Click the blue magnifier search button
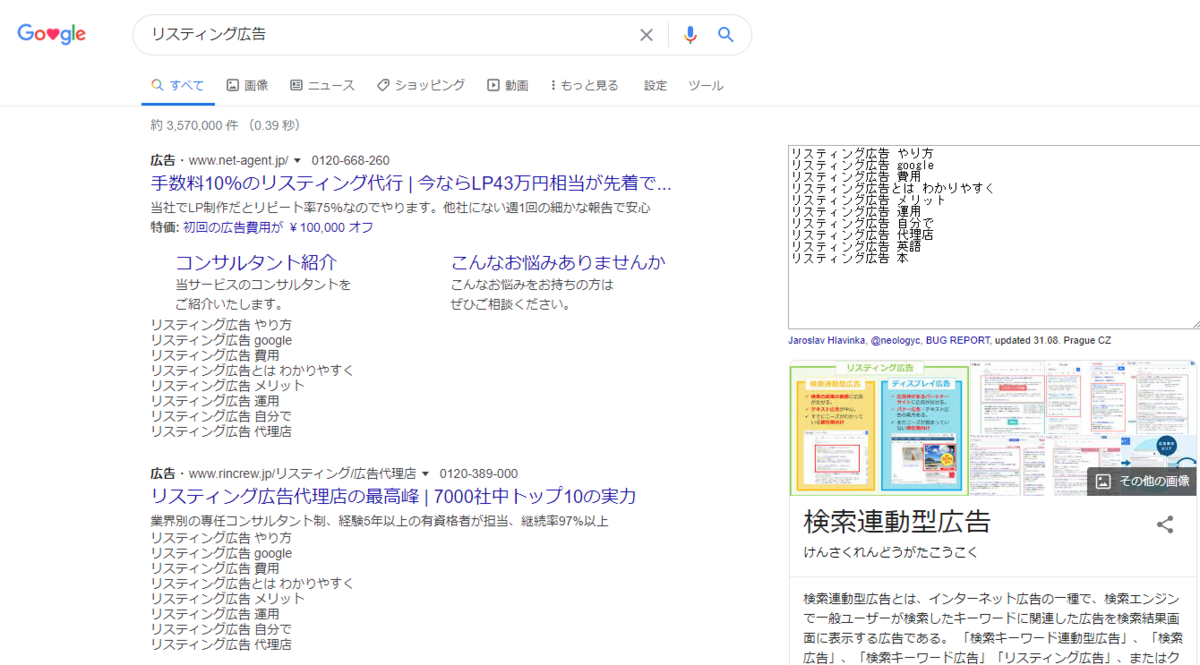The width and height of the screenshot is (1200, 665). 726,35
